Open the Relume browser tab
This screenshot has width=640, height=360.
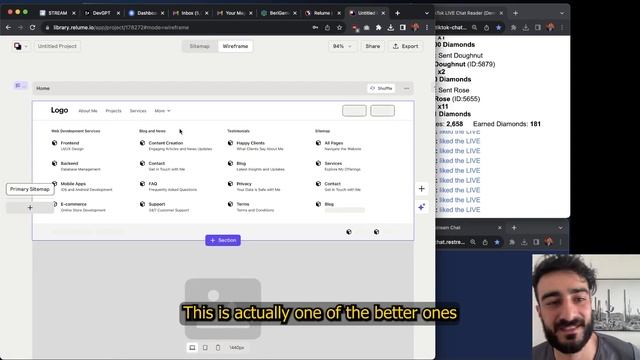(x=322, y=13)
